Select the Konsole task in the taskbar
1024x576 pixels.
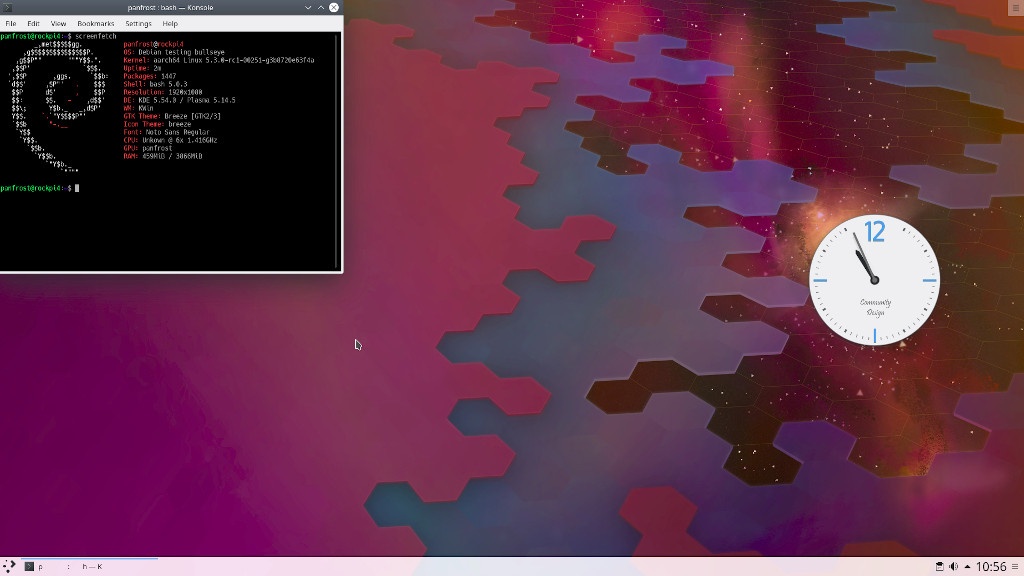(89, 566)
